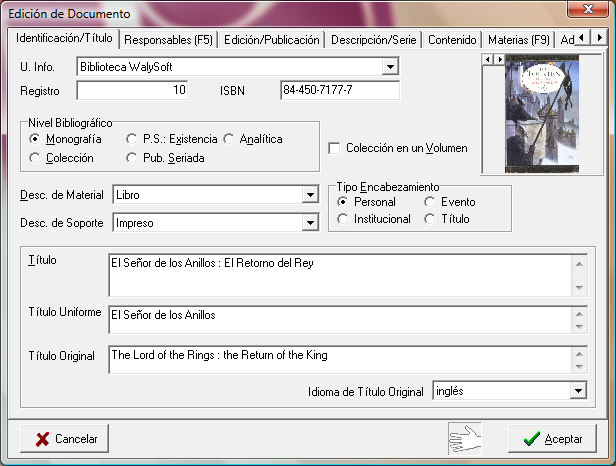Open the U. Info. dropdown list
Screen dimensions: 616x466
(x=390, y=67)
